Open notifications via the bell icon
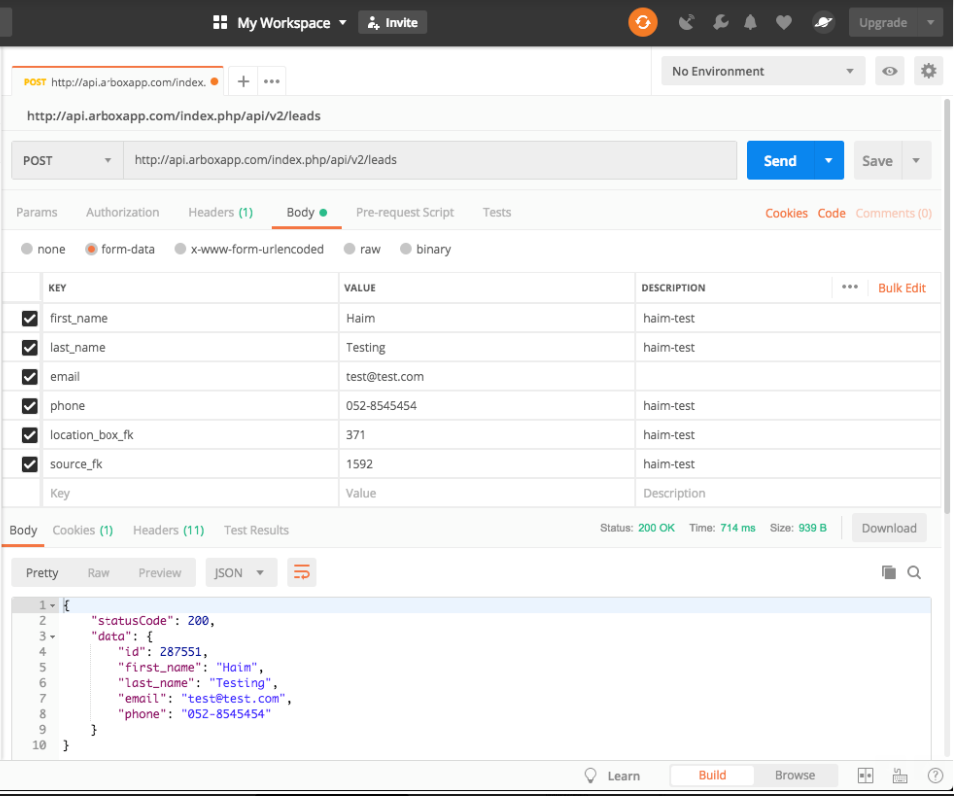954x796 pixels. click(751, 21)
